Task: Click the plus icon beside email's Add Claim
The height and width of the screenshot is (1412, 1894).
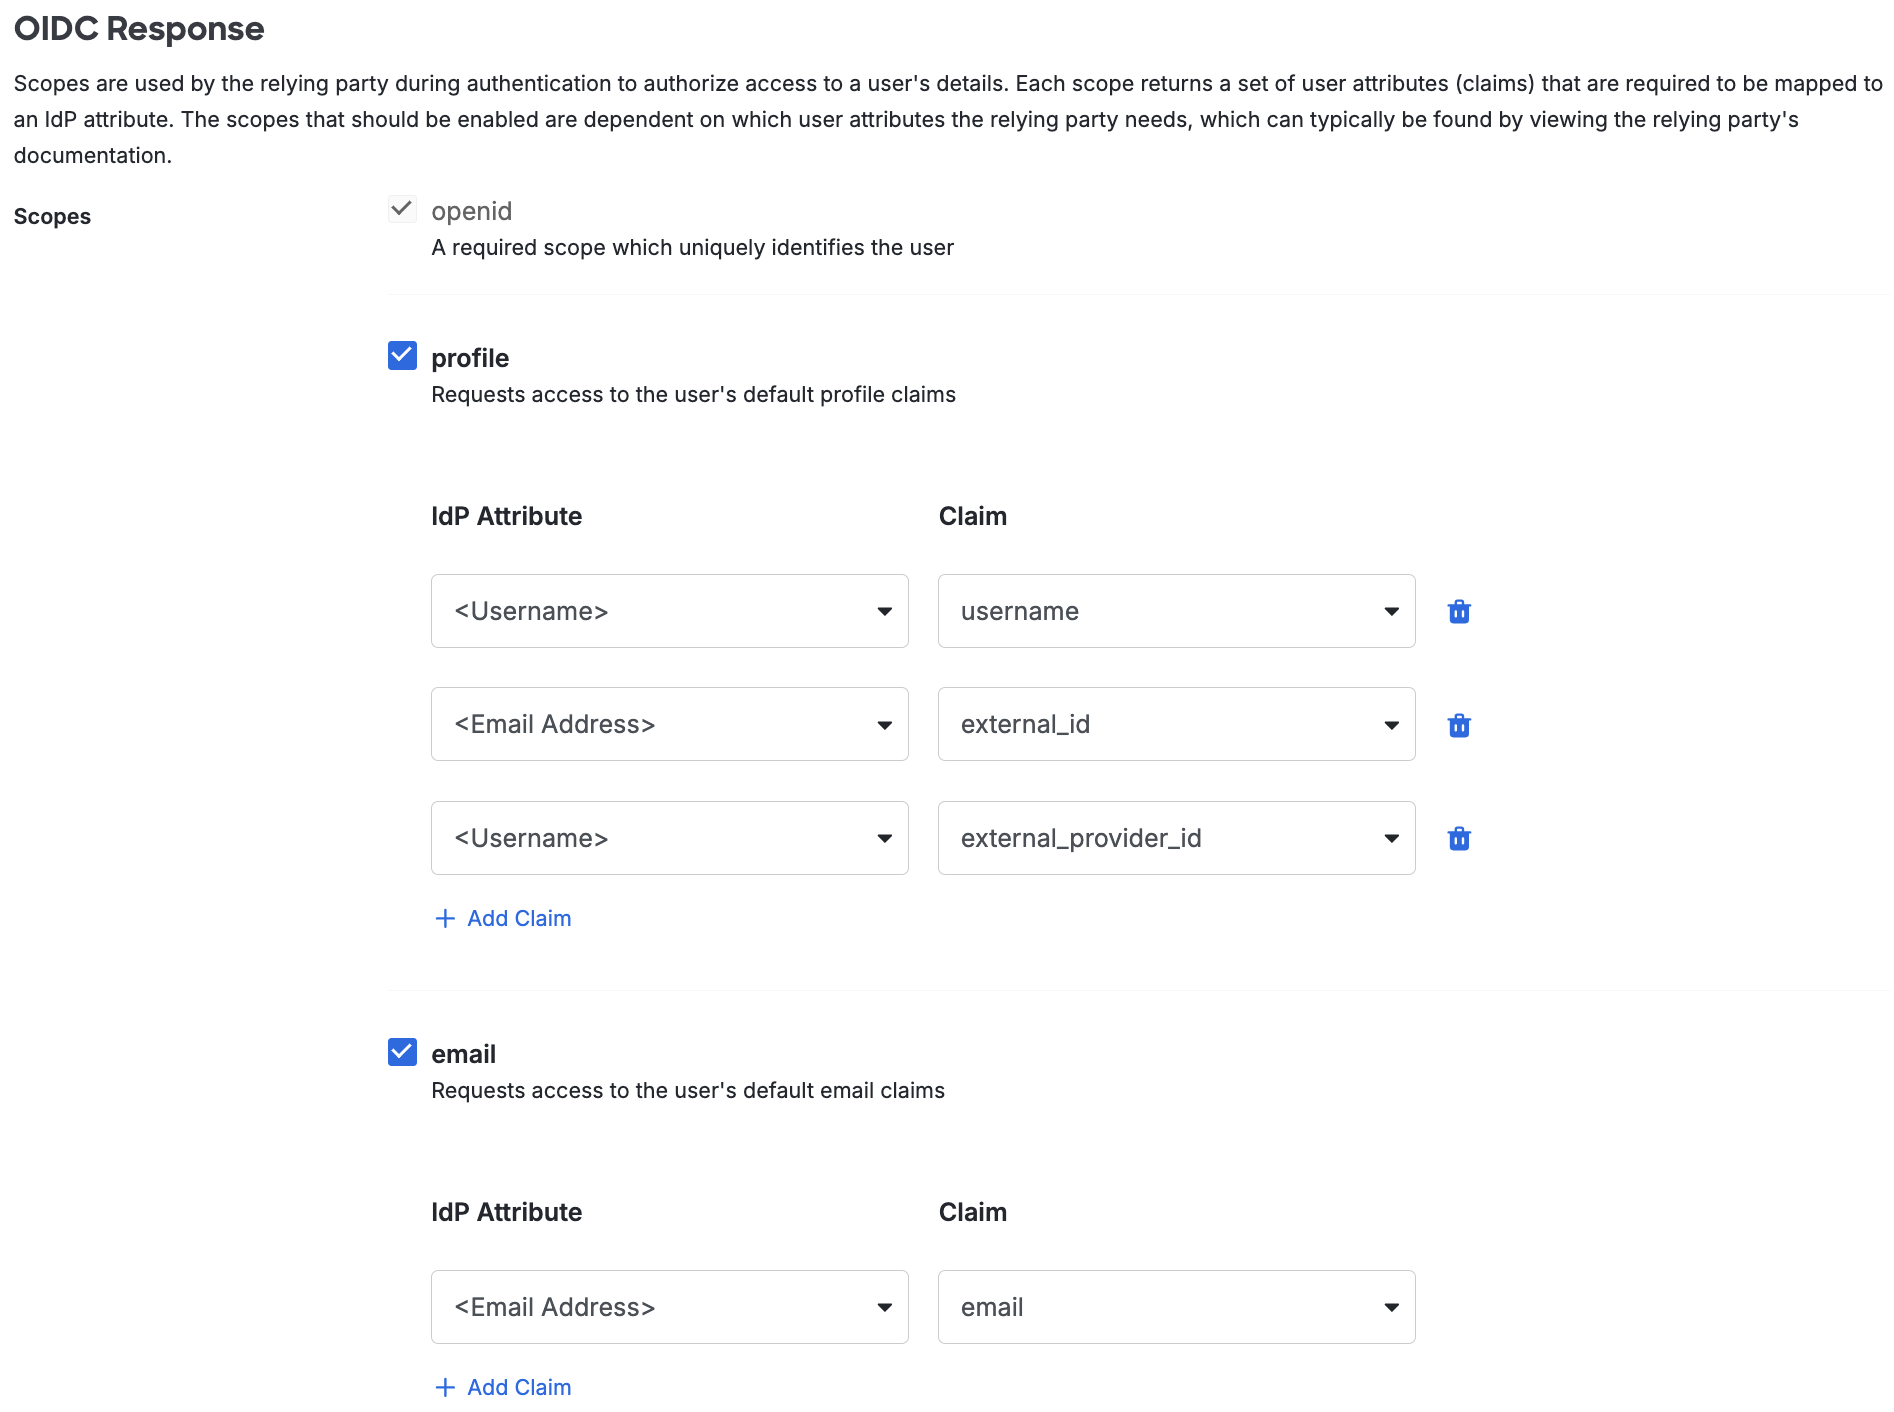Action: 444,1387
